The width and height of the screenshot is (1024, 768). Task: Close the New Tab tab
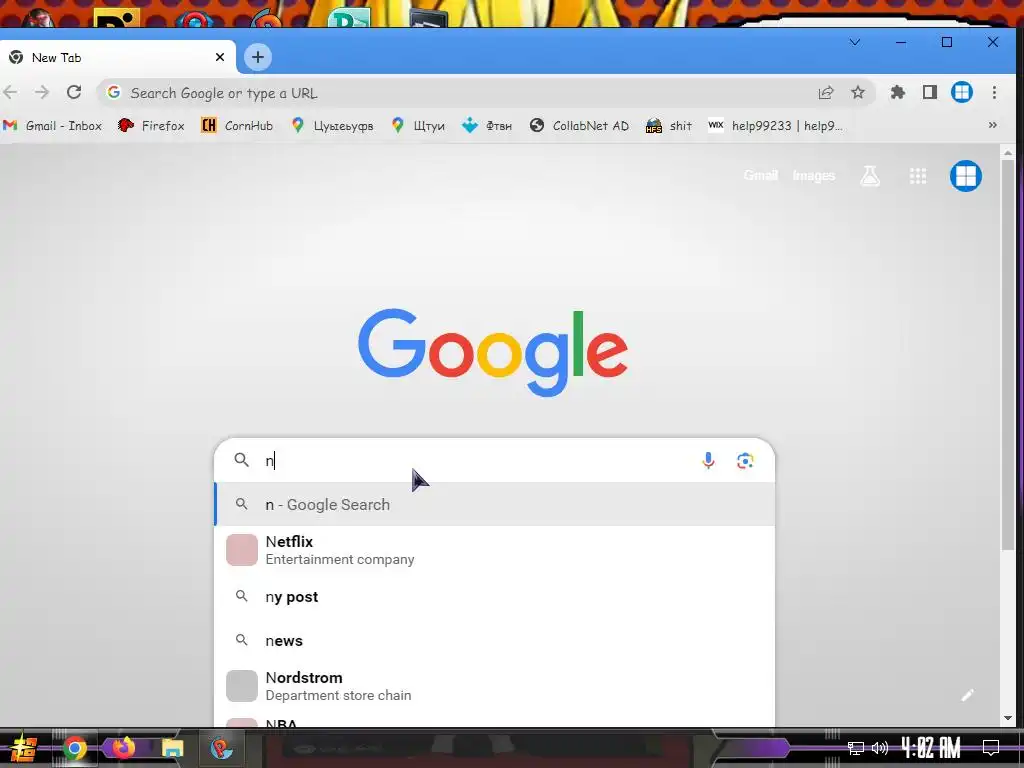click(x=220, y=57)
